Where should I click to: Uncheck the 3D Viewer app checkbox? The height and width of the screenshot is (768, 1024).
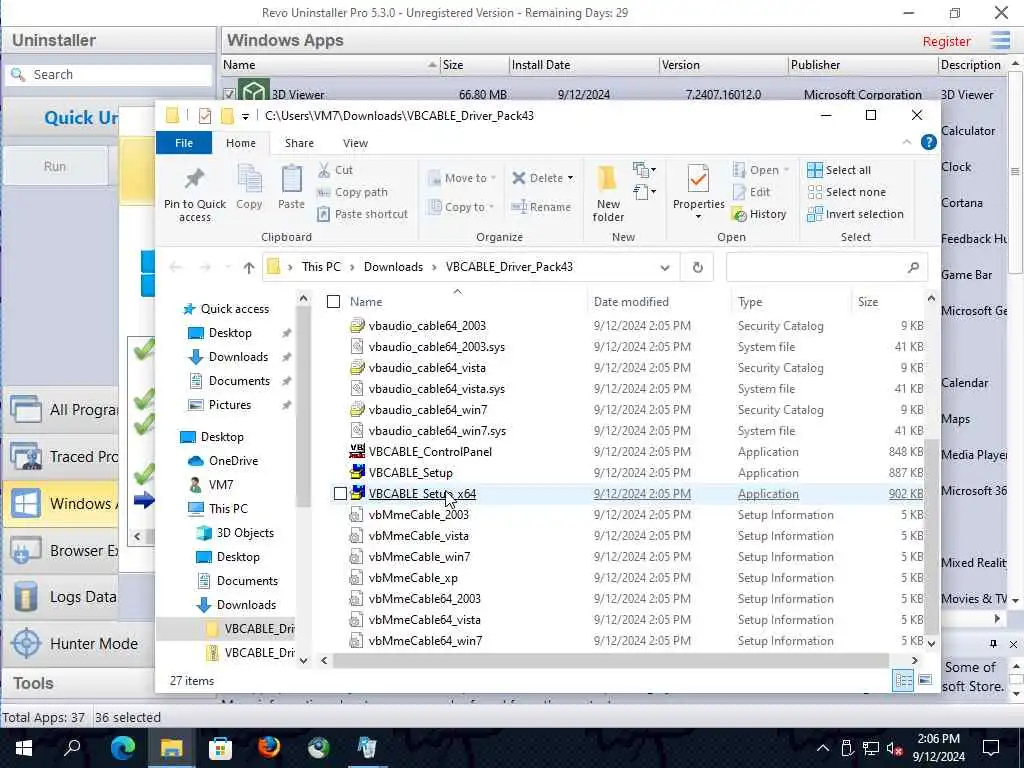(229, 94)
